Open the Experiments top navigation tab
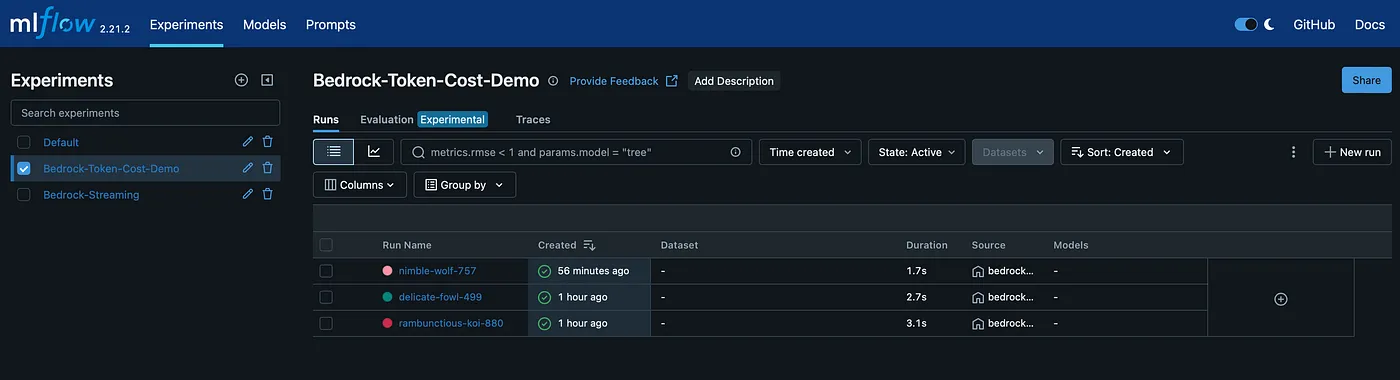Viewport: 1400px width, 380px height. point(186,24)
